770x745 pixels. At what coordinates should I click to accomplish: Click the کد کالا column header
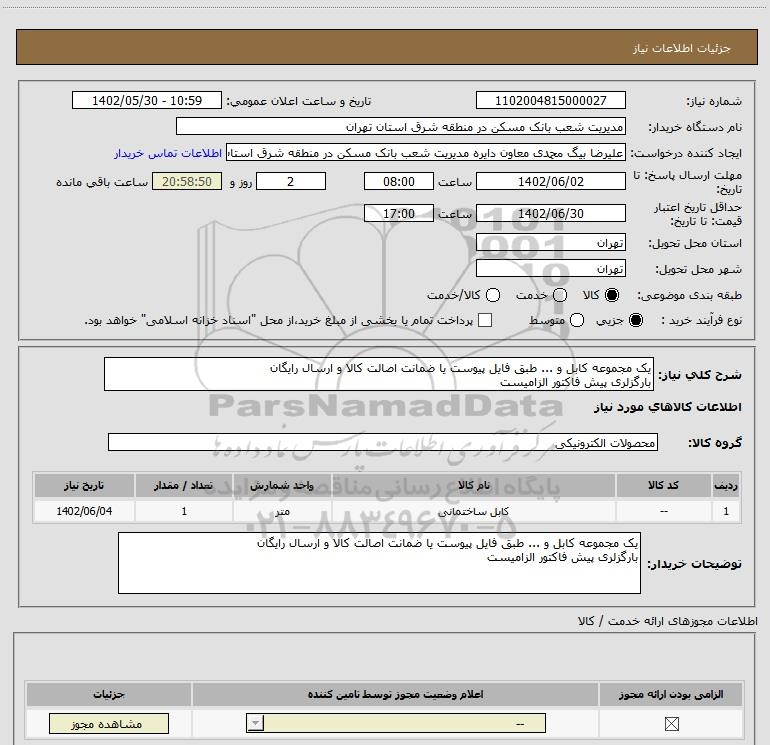(663, 485)
